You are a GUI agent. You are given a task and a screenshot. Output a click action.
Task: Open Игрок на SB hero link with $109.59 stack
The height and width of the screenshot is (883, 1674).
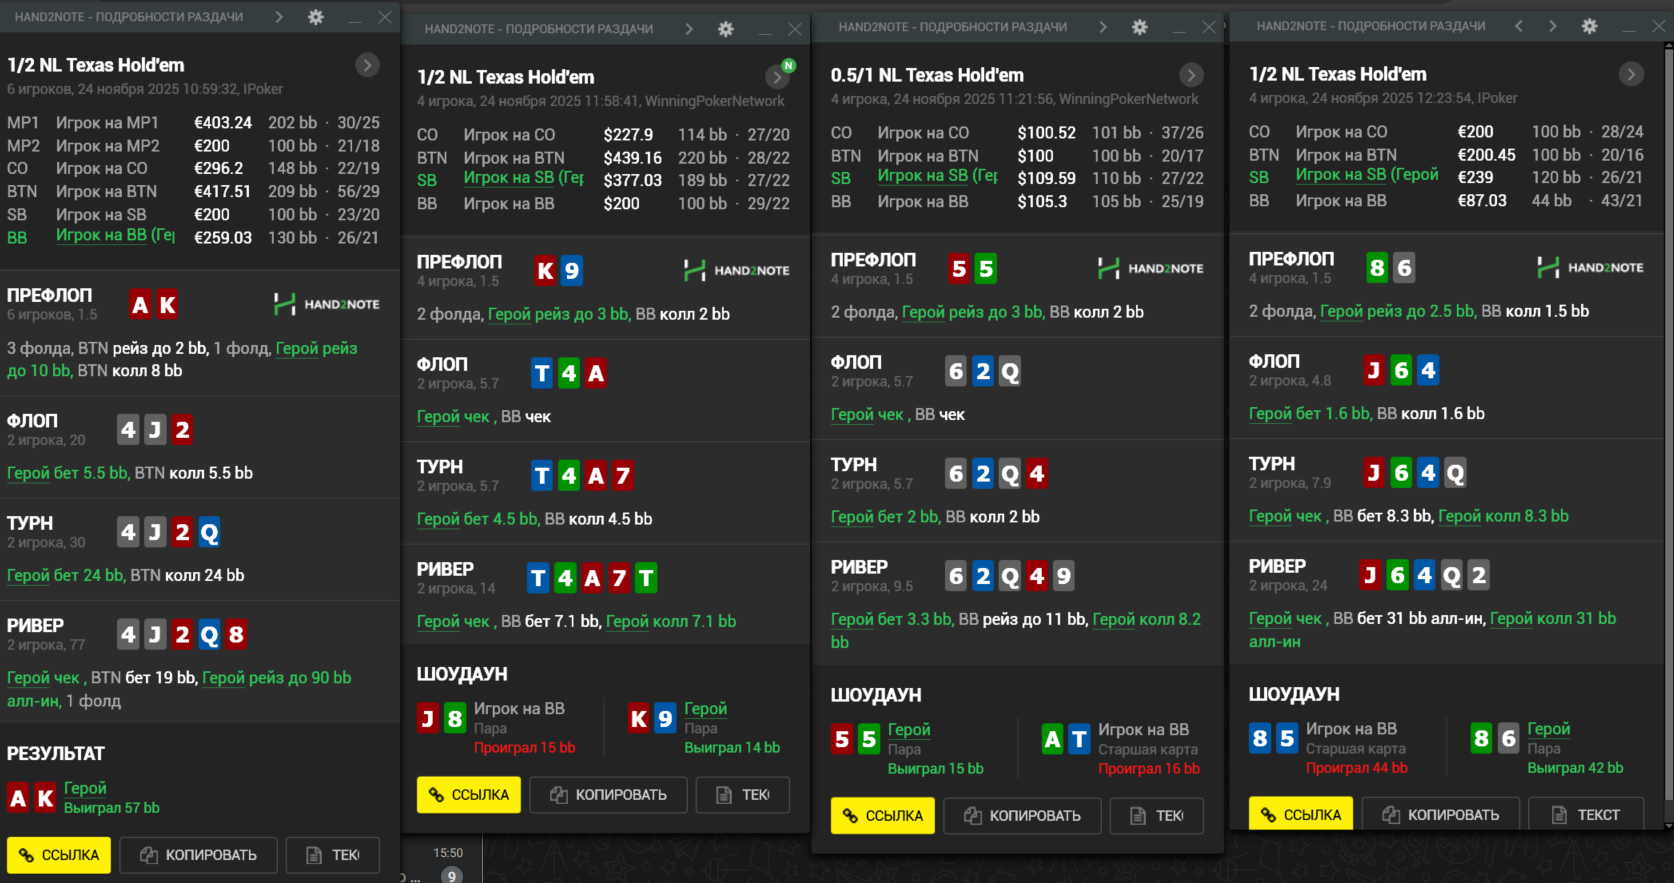click(x=937, y=176)
